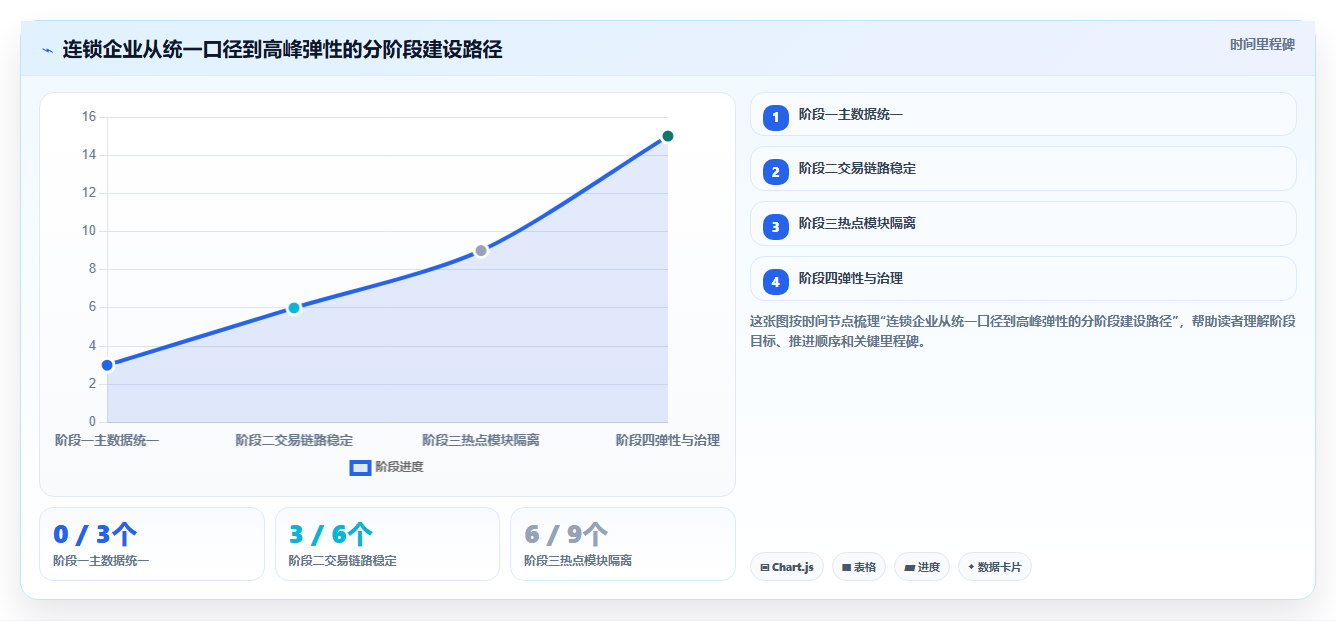The width and height of the screenshot is (1336, 621).
Task: Click the 数据卡片 tag
Action: 995,567
